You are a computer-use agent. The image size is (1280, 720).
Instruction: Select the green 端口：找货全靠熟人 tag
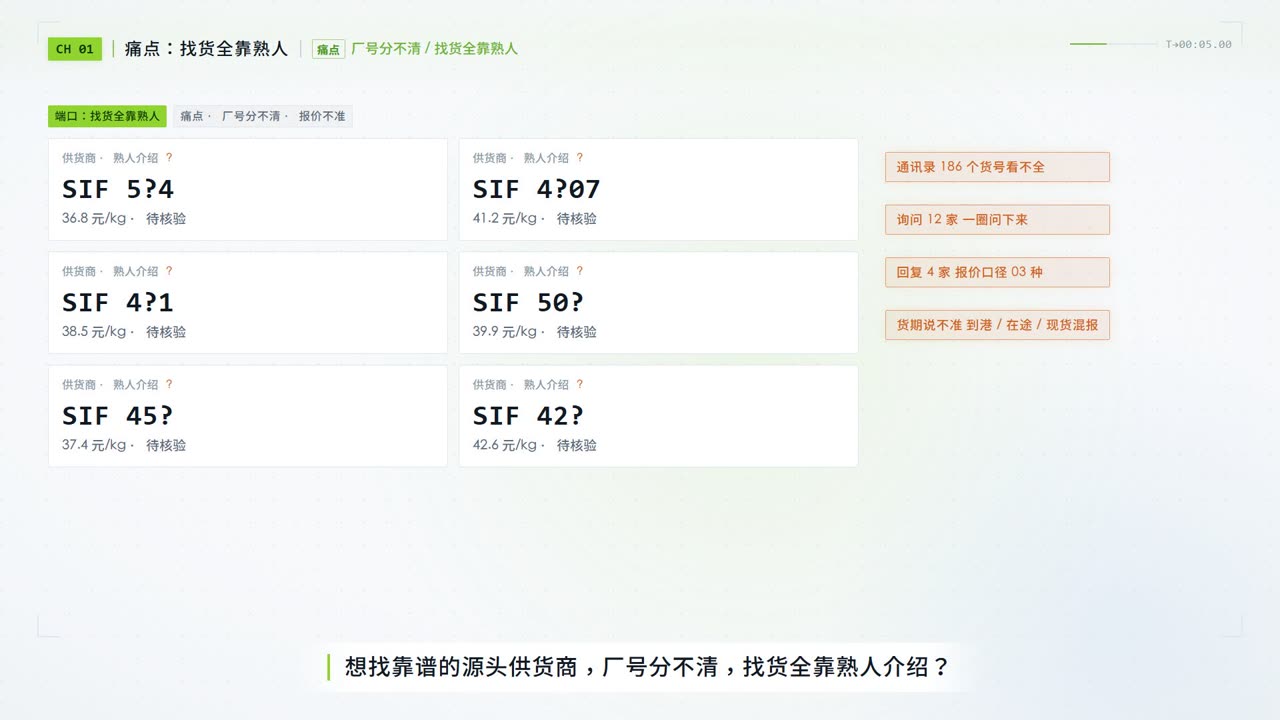[x=107, y=116]
